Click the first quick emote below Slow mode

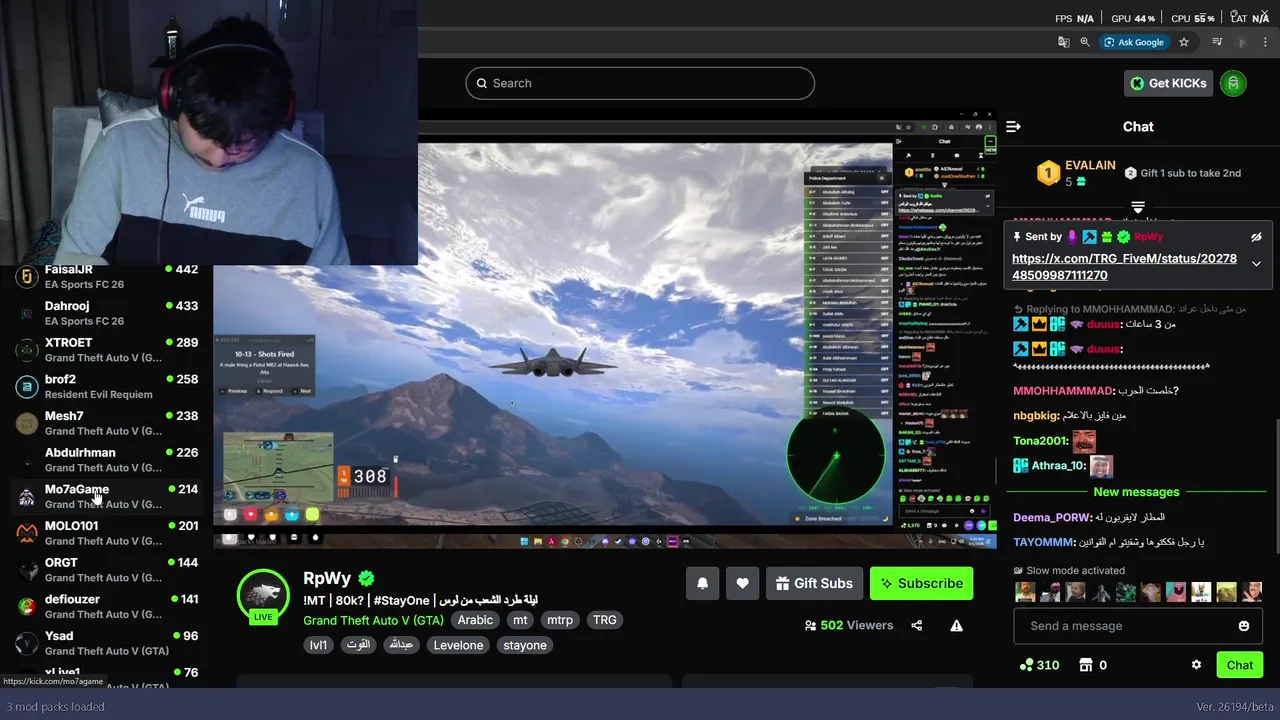(x=1025, y=592)
